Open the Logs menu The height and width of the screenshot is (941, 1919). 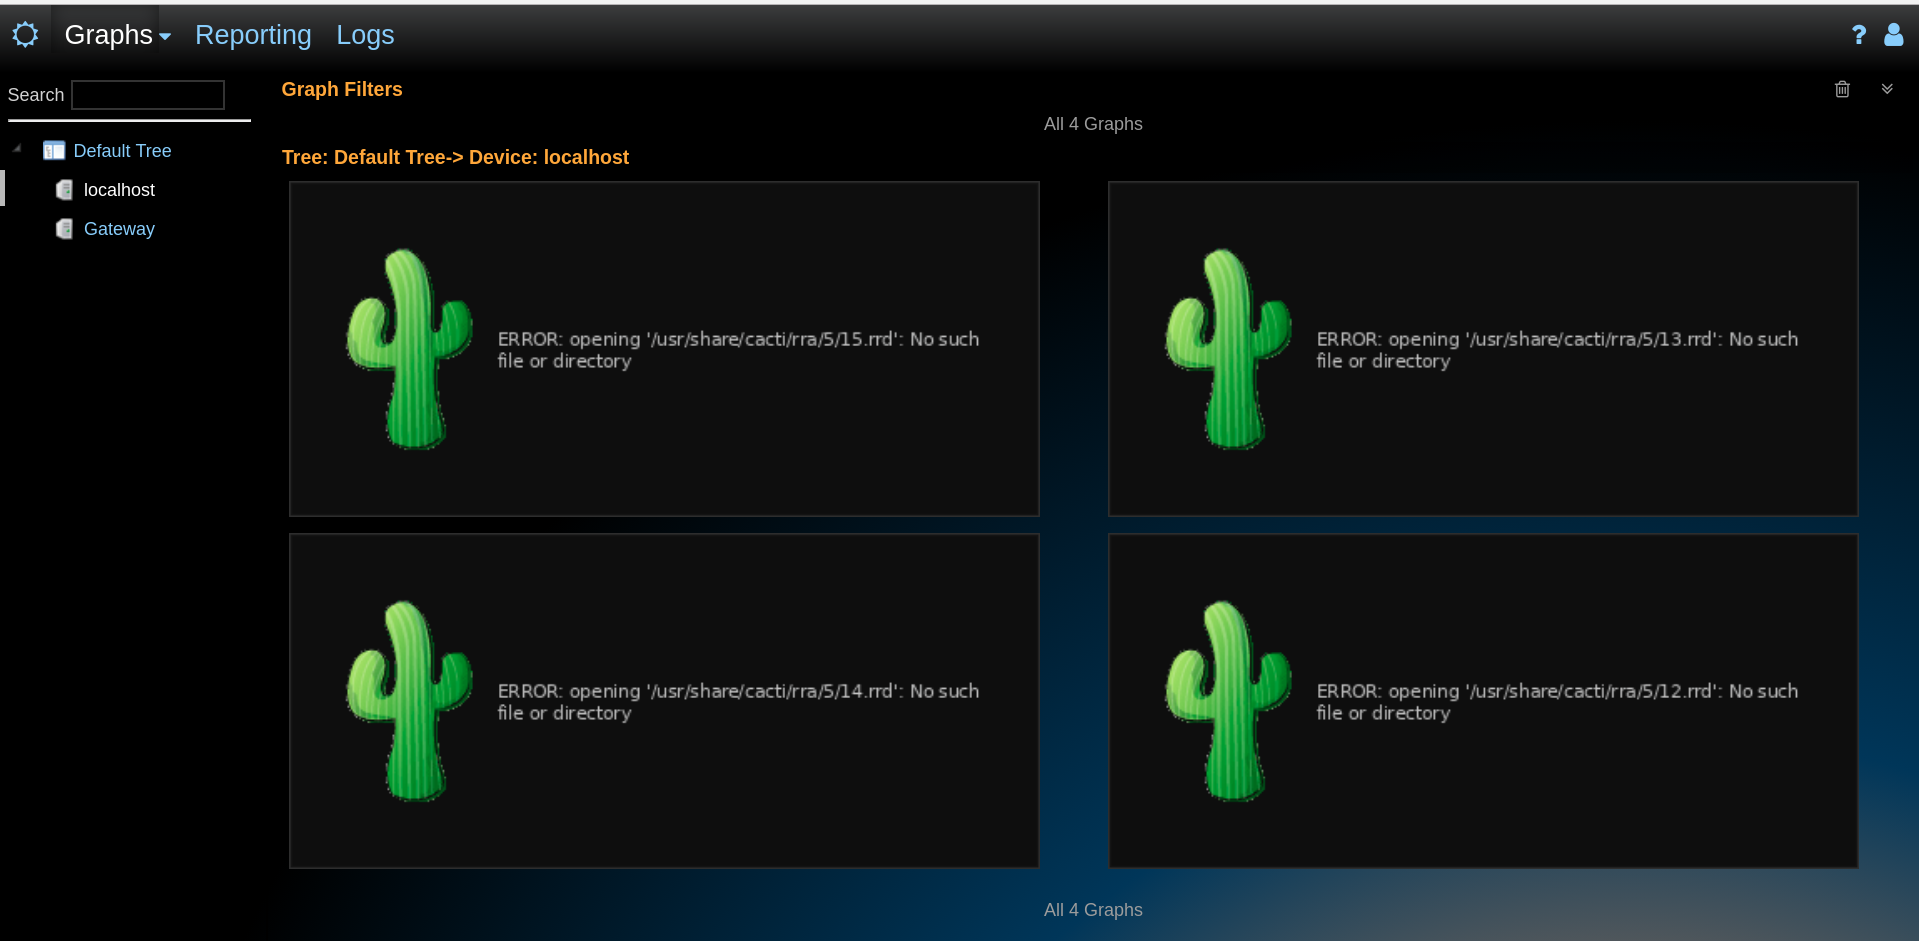364,35
